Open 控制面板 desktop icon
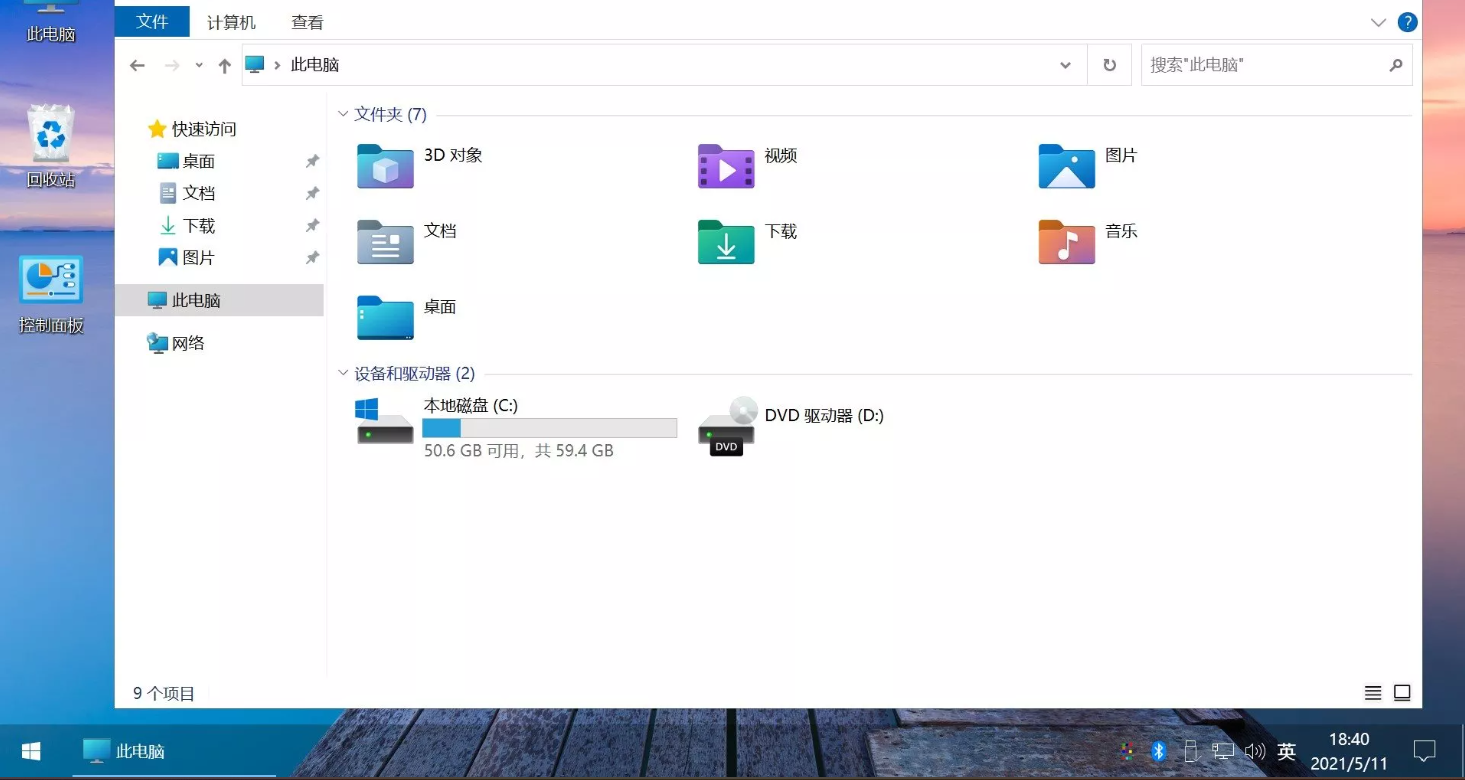 click(51, 294)
